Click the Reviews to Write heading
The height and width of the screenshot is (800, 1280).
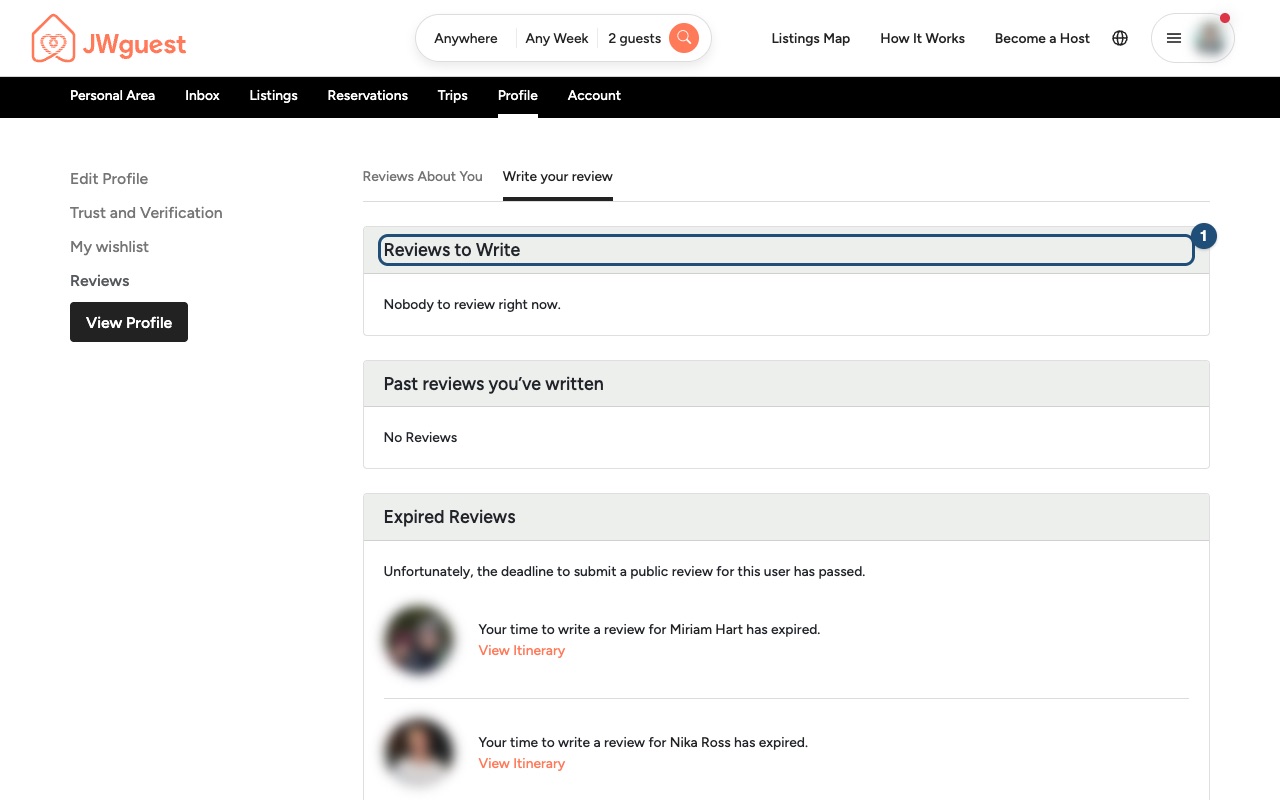[452, 250]
